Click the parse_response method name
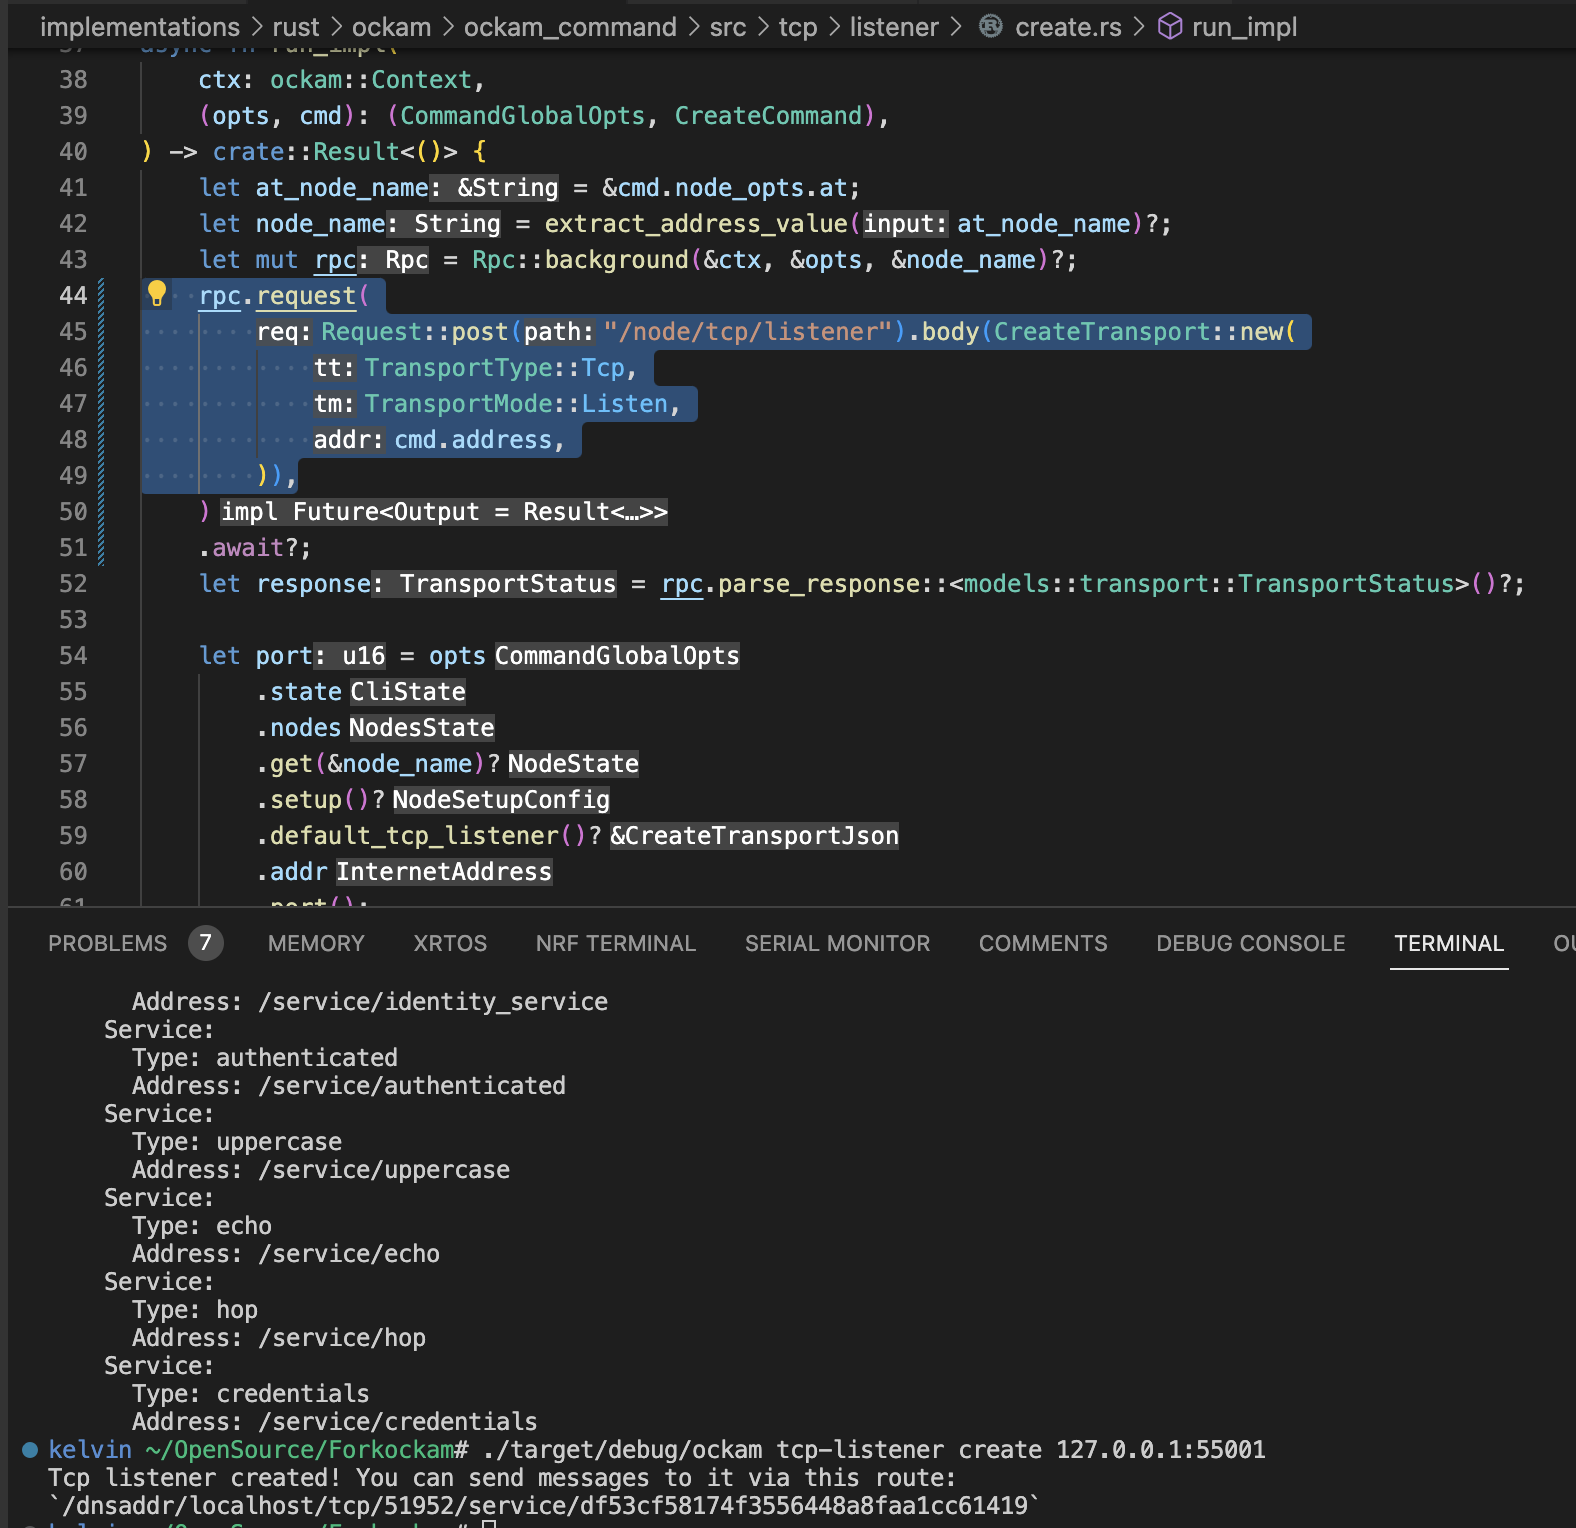This screenshot has height=1528, width=1576. (x=819, y=583)
